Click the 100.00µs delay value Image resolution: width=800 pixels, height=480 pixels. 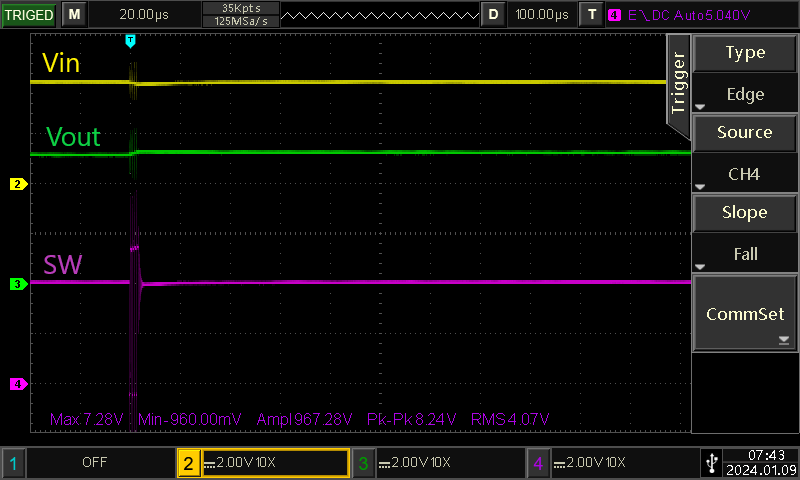tap(542, 14)
